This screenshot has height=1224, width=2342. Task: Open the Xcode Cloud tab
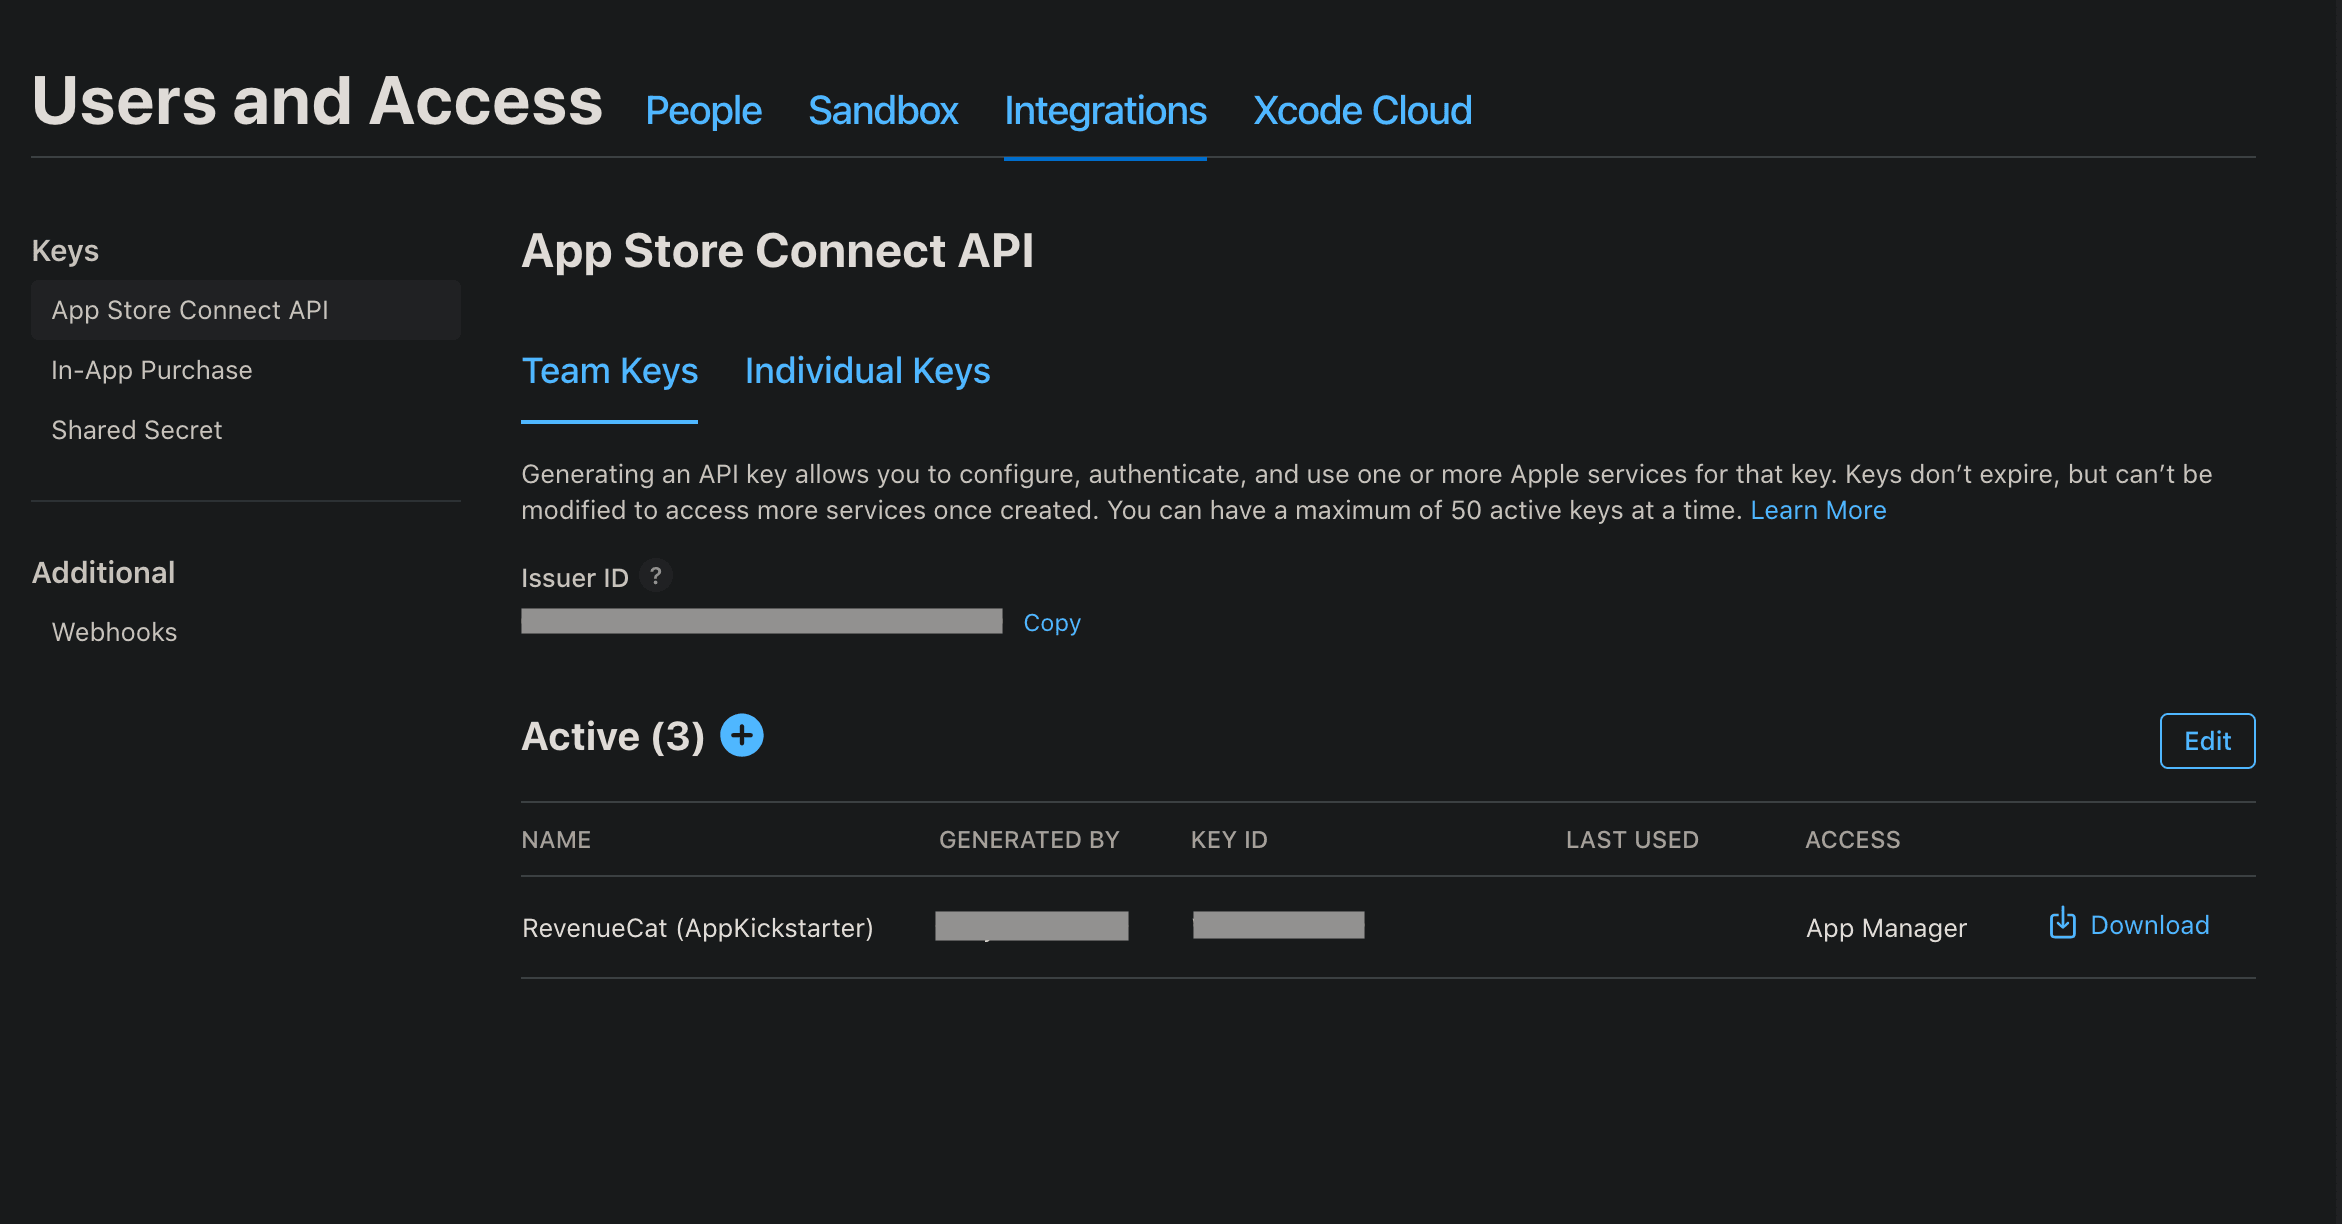(1362, 111)
